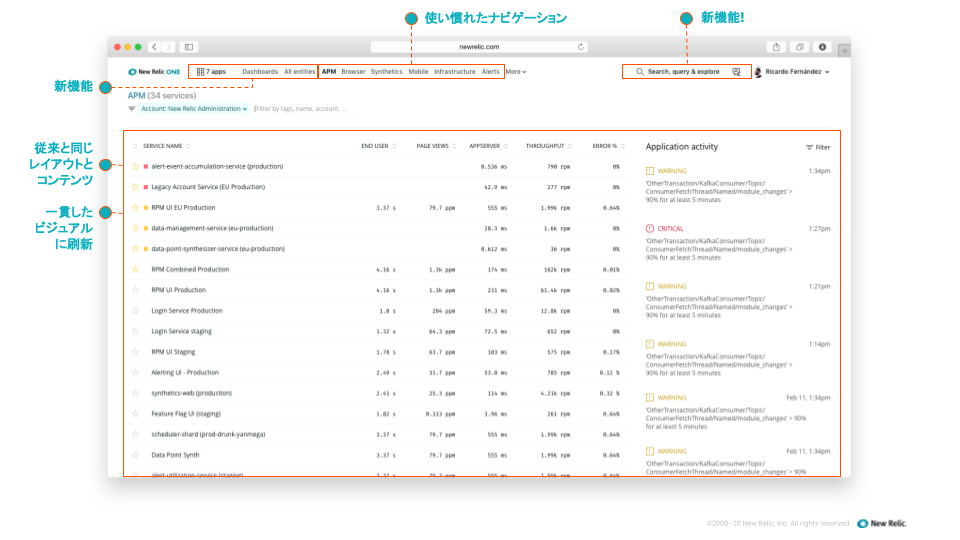Click the search magnifier icon
Viewport: 960px width, 540px height.
640,72
